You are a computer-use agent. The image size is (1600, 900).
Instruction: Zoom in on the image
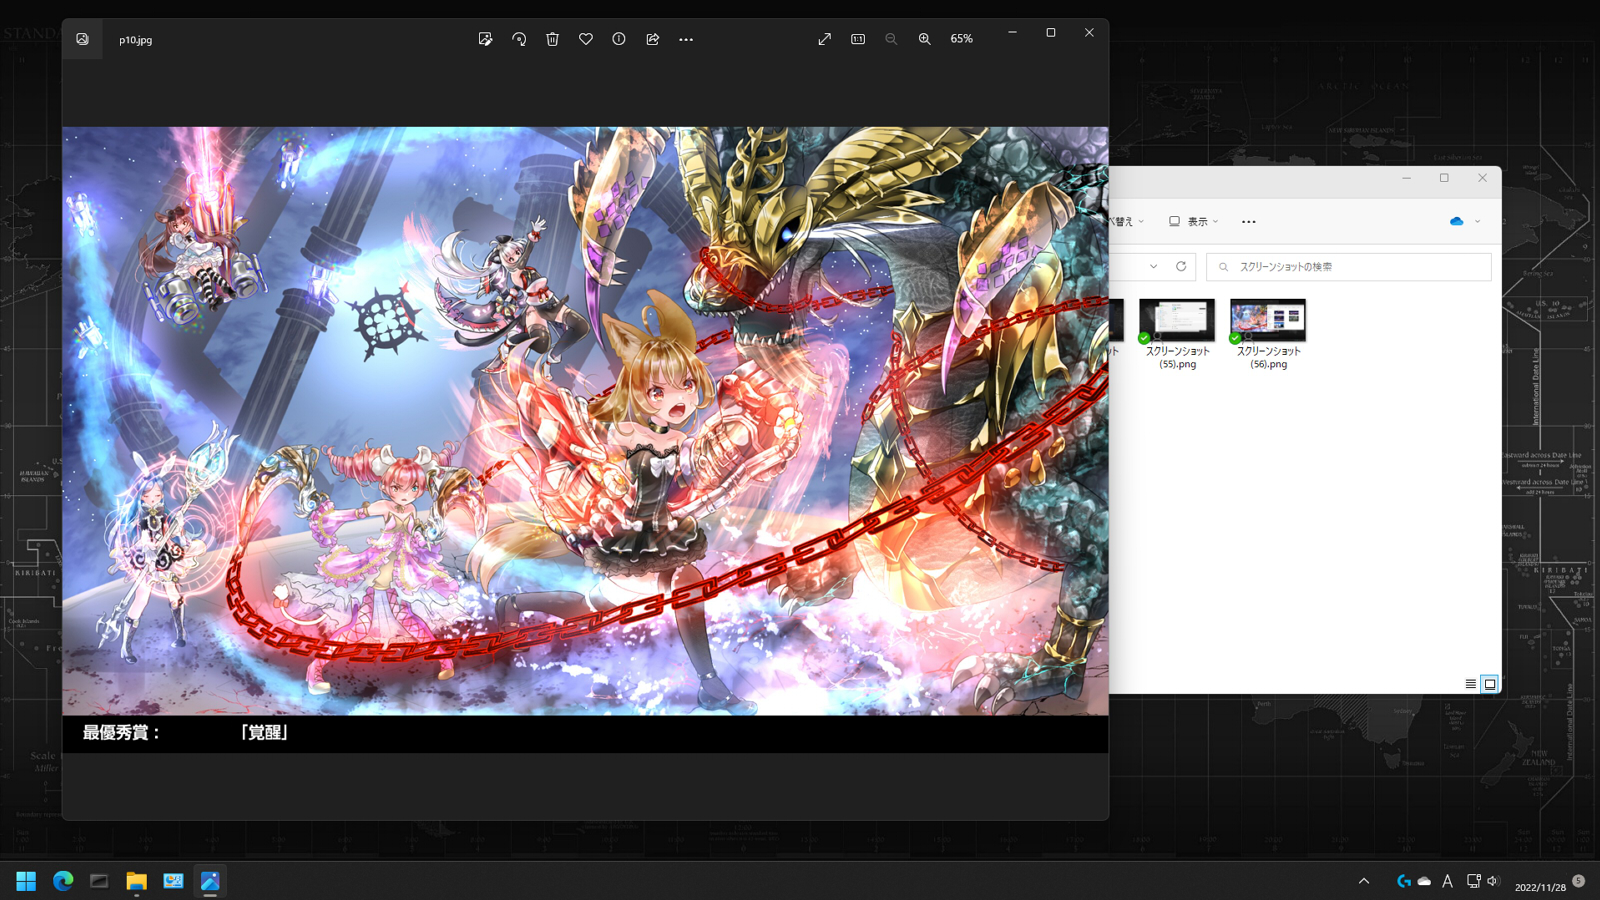tap(925, 39)
